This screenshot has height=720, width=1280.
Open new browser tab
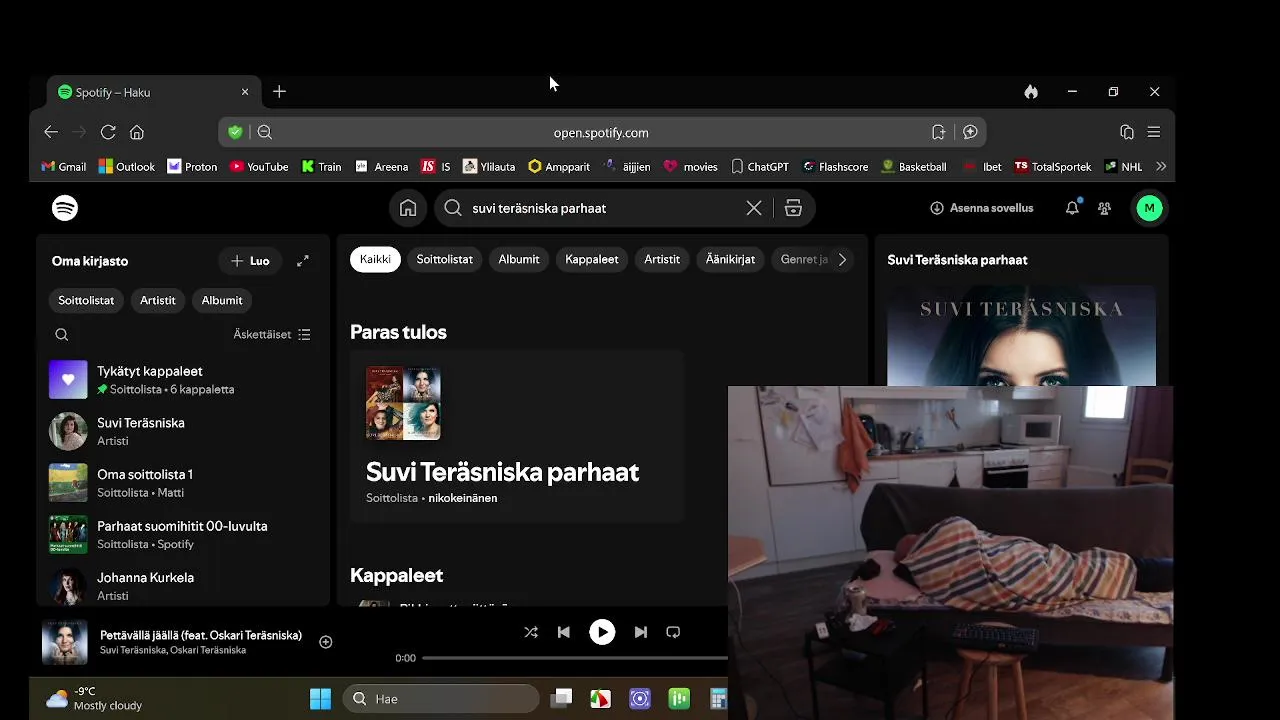279,92
